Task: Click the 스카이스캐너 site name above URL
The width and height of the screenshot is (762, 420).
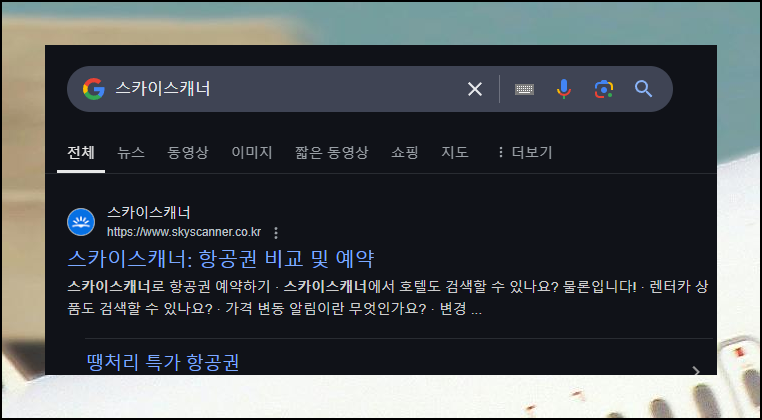Action: point(149,212)
